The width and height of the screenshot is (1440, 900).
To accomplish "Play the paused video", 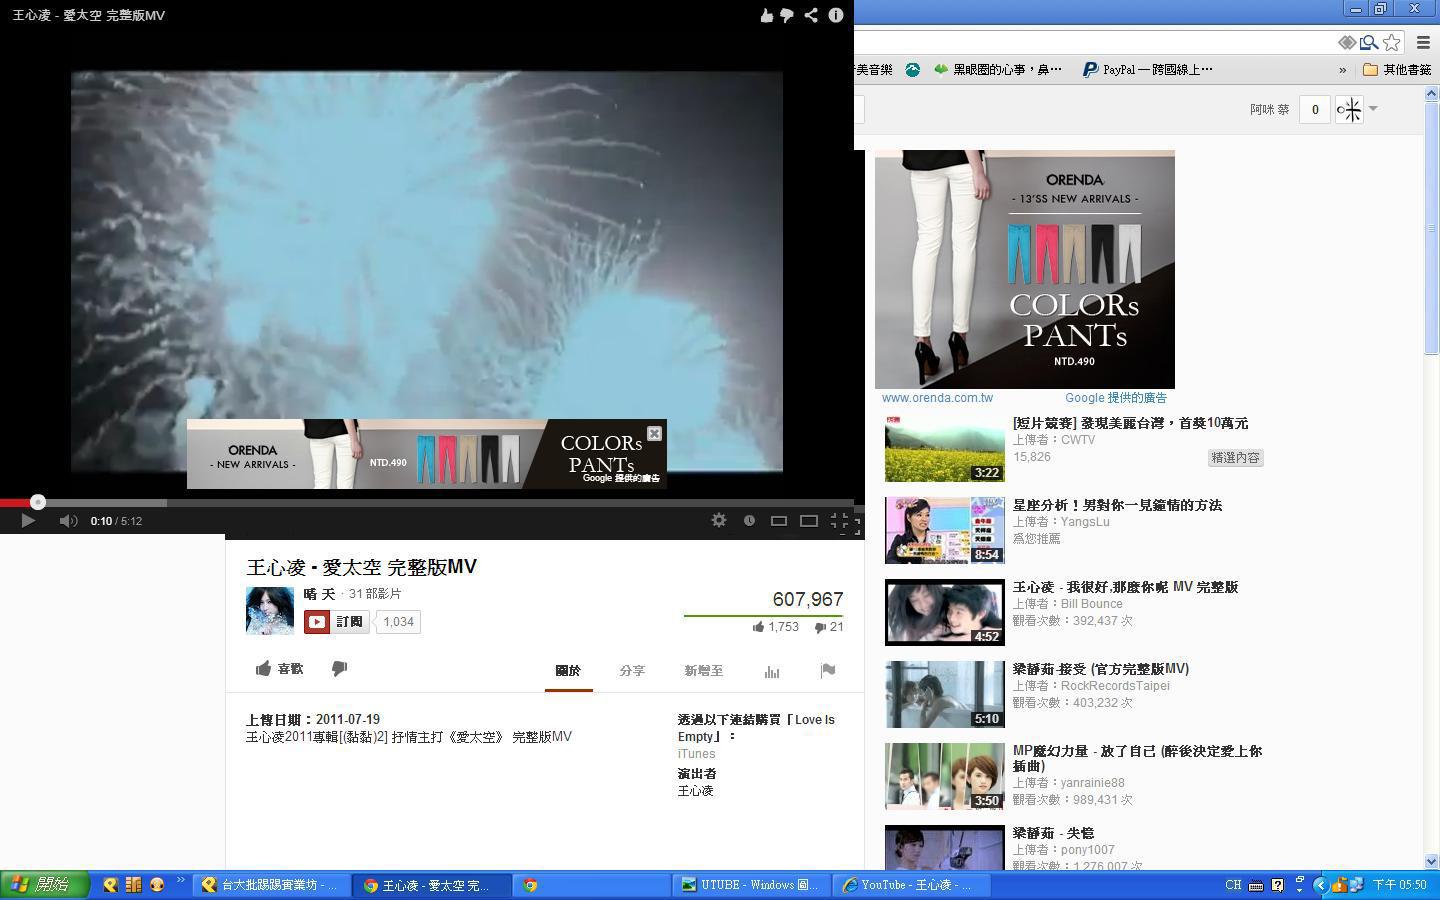I will [x=28, y=520].
